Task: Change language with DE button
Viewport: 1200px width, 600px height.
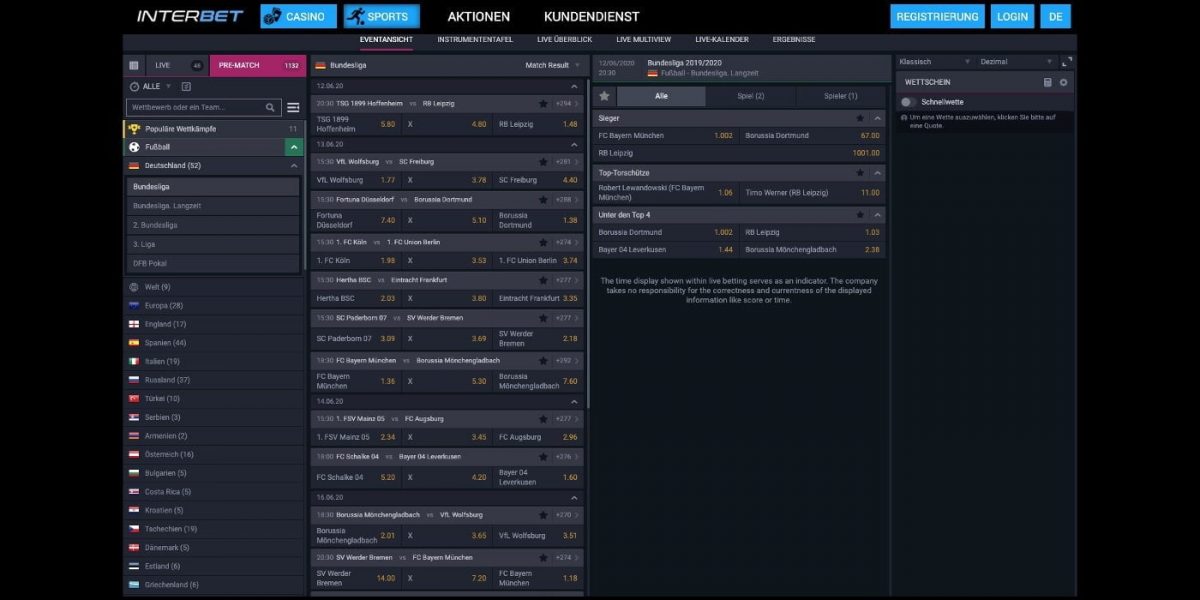Action: [x=1055, y=16]
